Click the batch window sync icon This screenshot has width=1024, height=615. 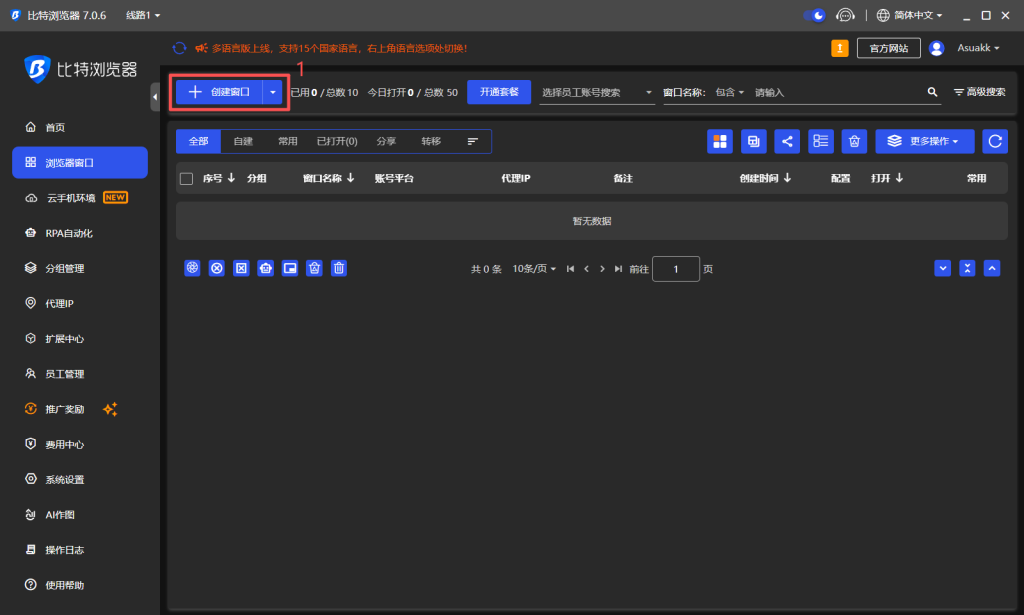[x=754, y=141]
